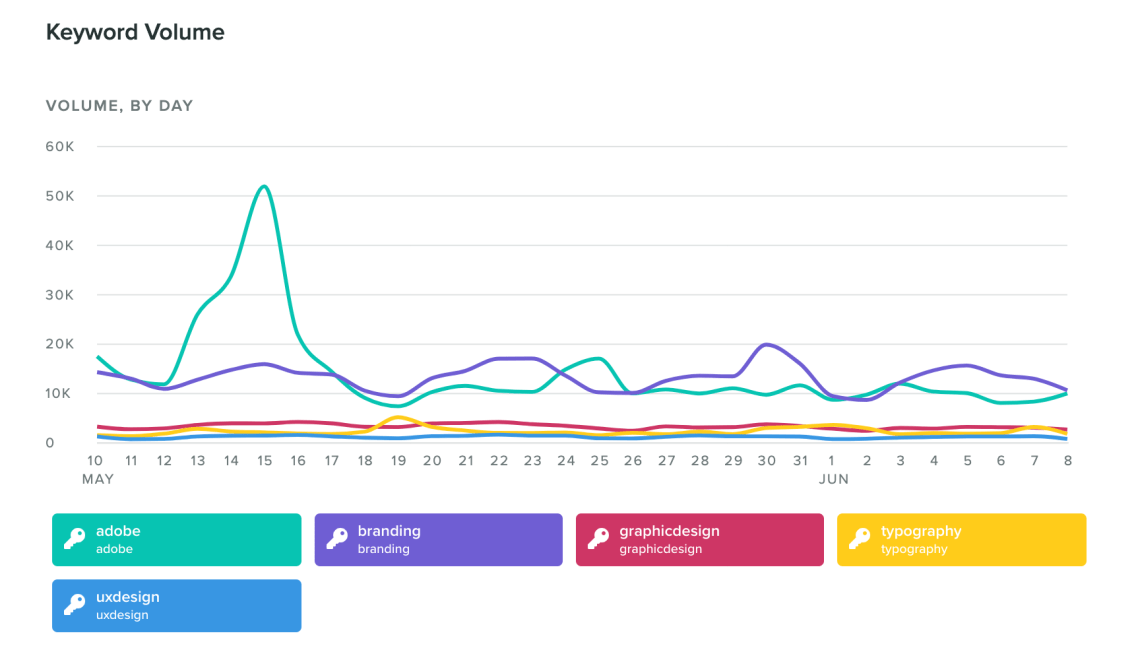Viewport: 1138px width, 652px height.
Task: Click the JUN axis label
Action: [x=835, y=479]
